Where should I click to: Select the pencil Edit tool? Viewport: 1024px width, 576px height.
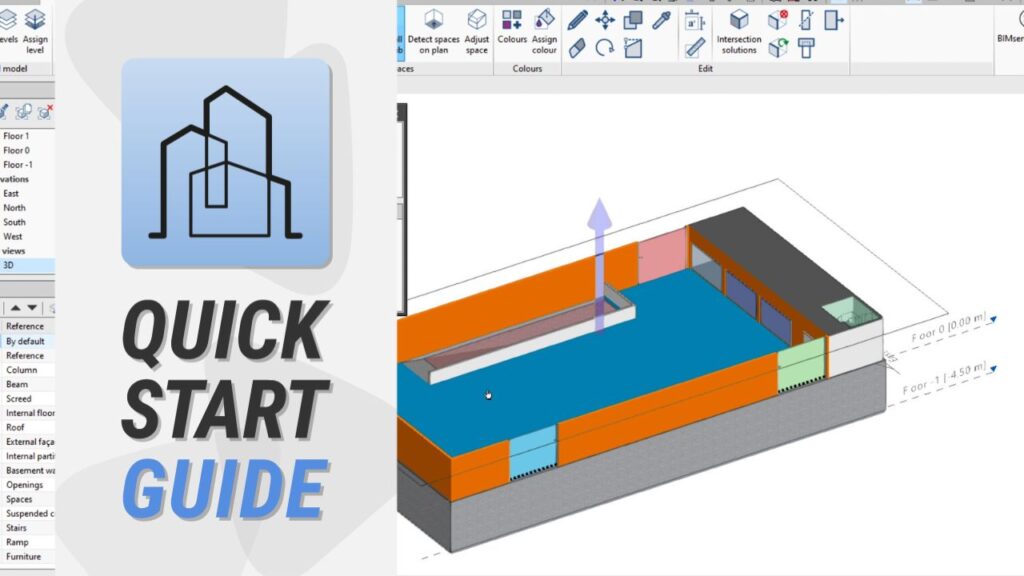click(578, 20)
